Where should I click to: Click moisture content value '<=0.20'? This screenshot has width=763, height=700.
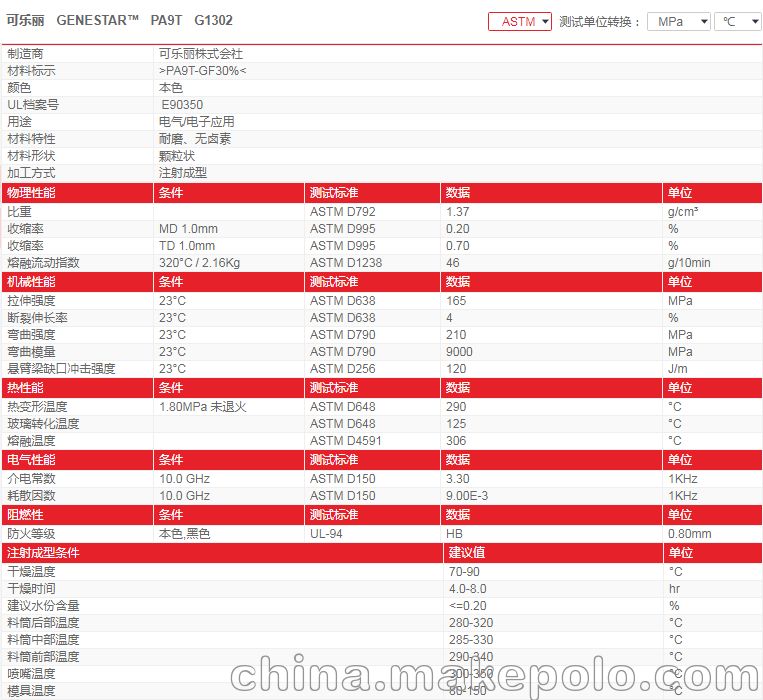[468, 606]
